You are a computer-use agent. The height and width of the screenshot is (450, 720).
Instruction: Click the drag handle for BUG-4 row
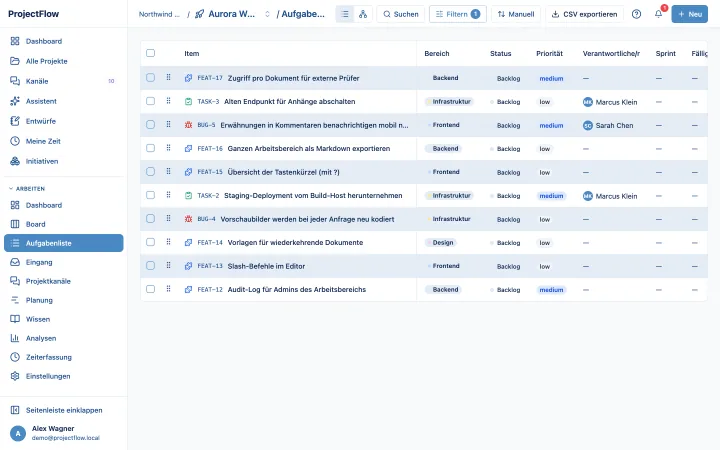[169, 219]
